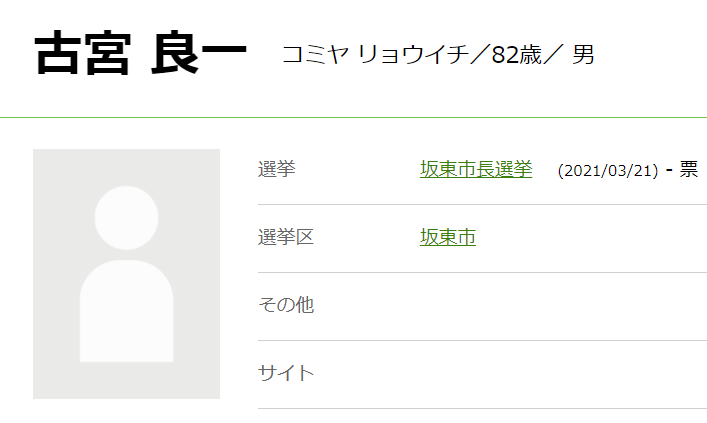Click the family name 古宮 in heading

pyautogui.click(x=82, y=54)
